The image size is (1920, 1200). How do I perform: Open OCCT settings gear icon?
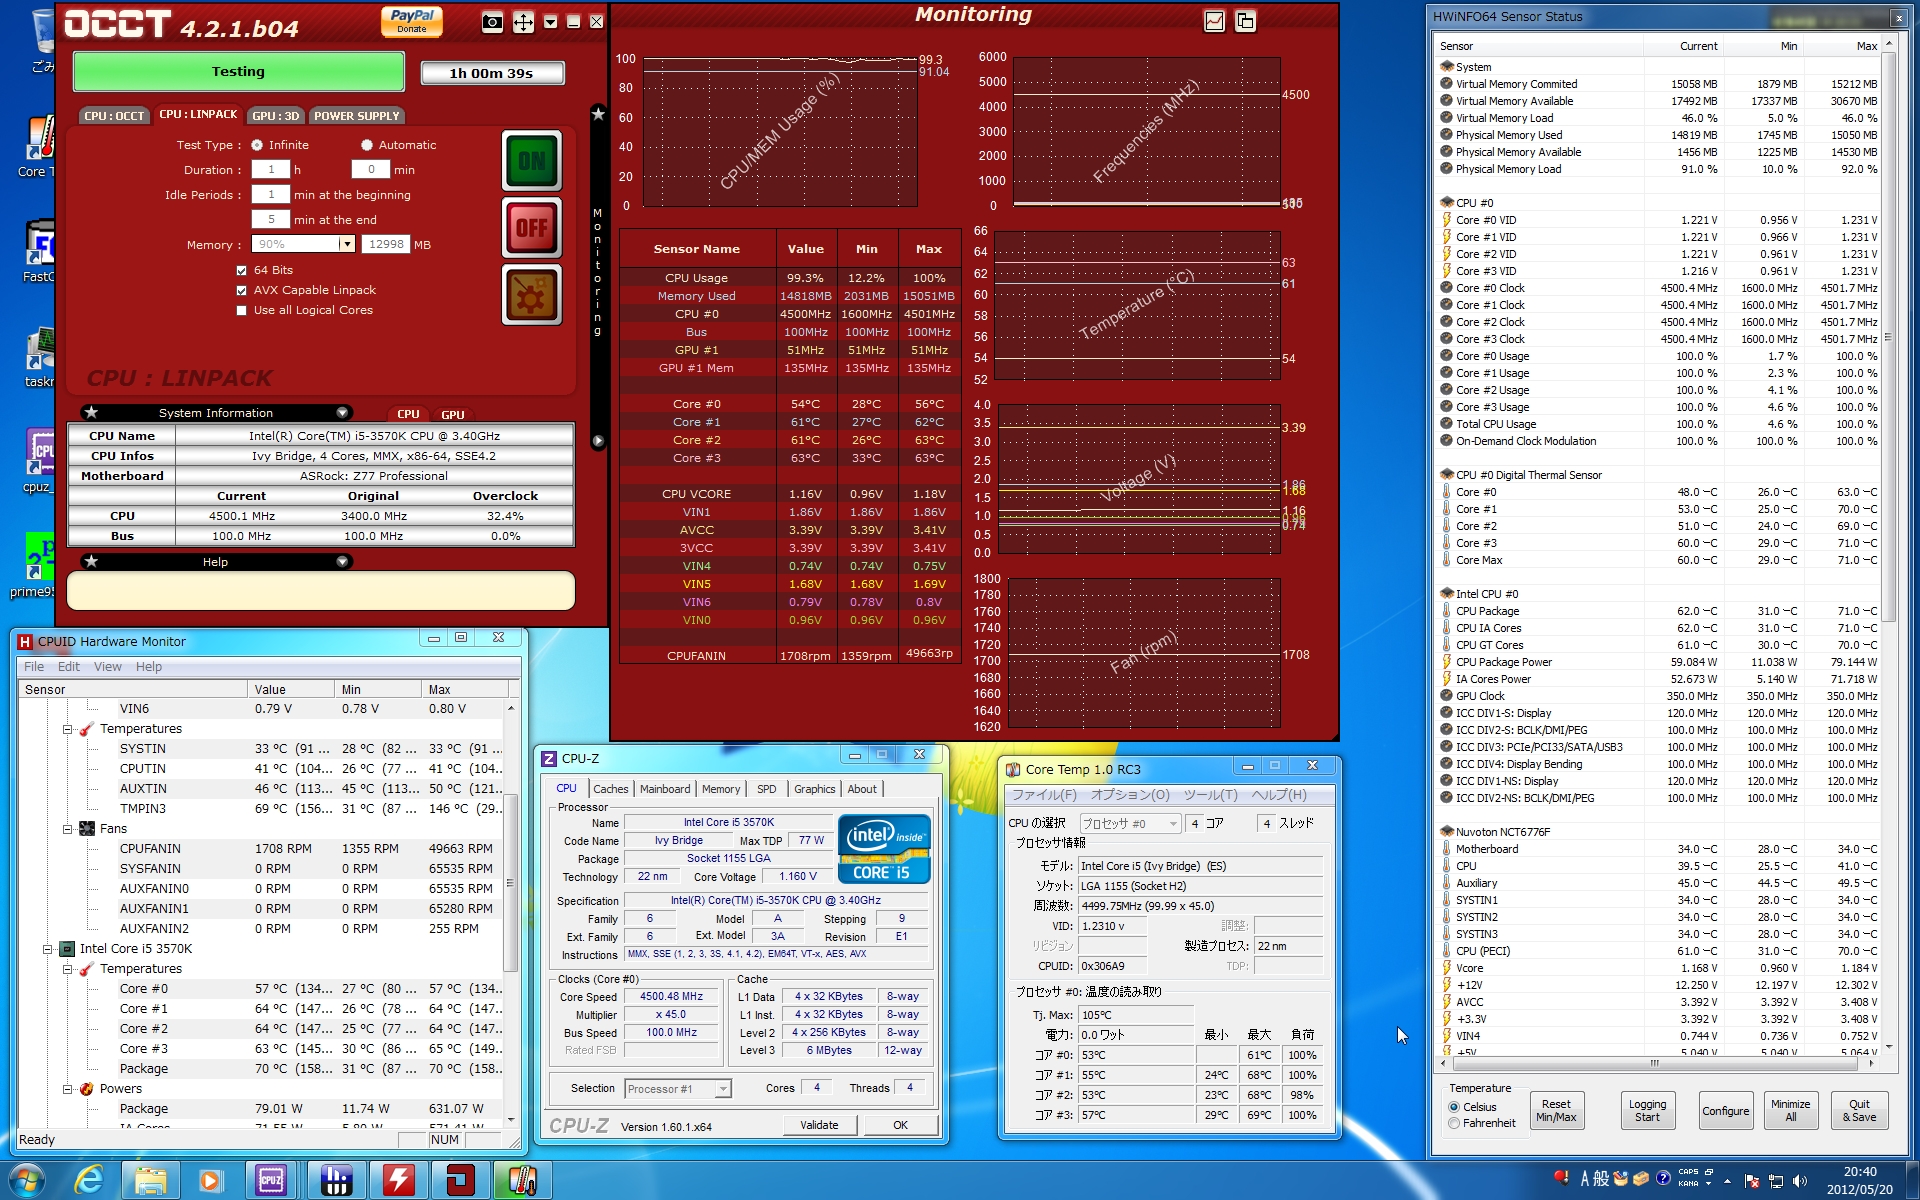pos(531,295)
